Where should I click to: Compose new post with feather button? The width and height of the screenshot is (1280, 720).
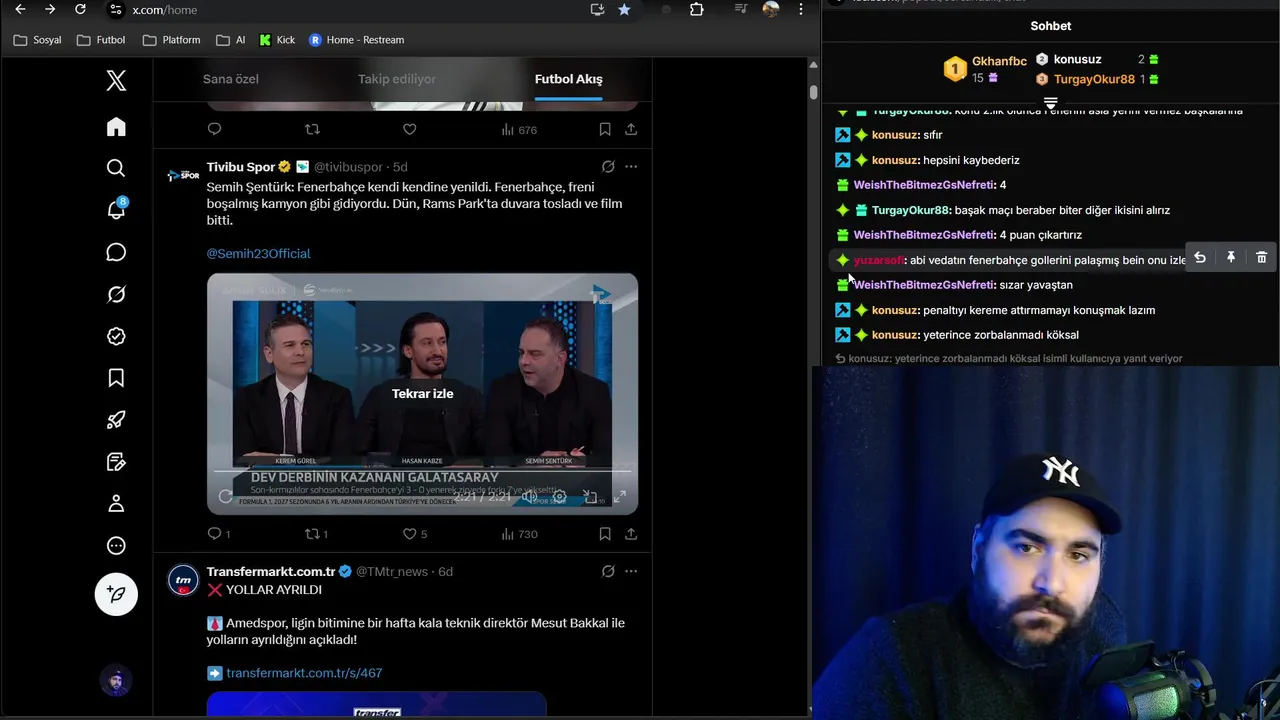coord(116,594)
